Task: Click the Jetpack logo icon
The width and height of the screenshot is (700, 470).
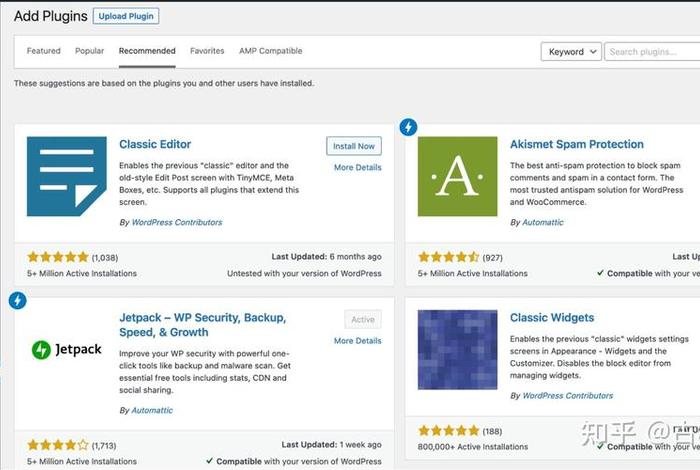Action: 67,349
